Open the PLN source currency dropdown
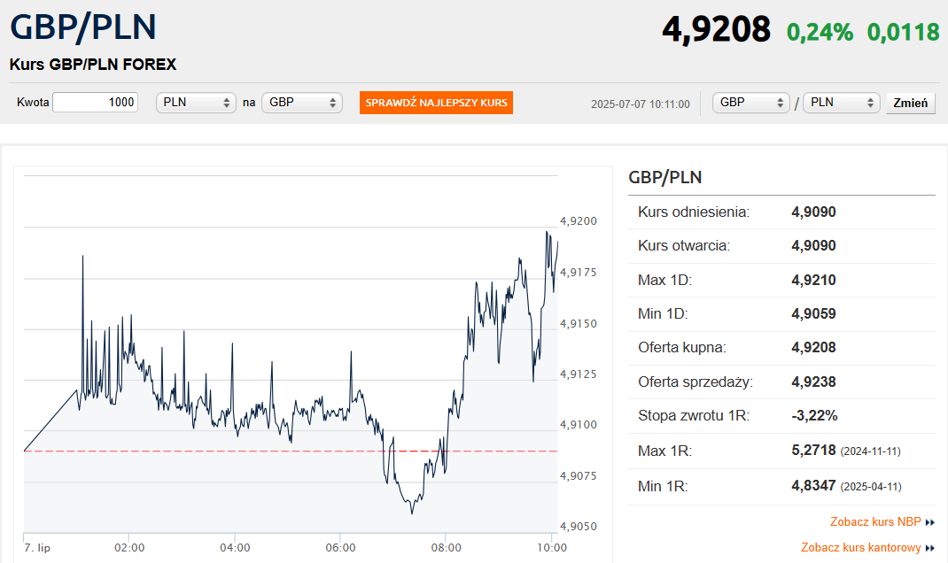 click(196, 102)
